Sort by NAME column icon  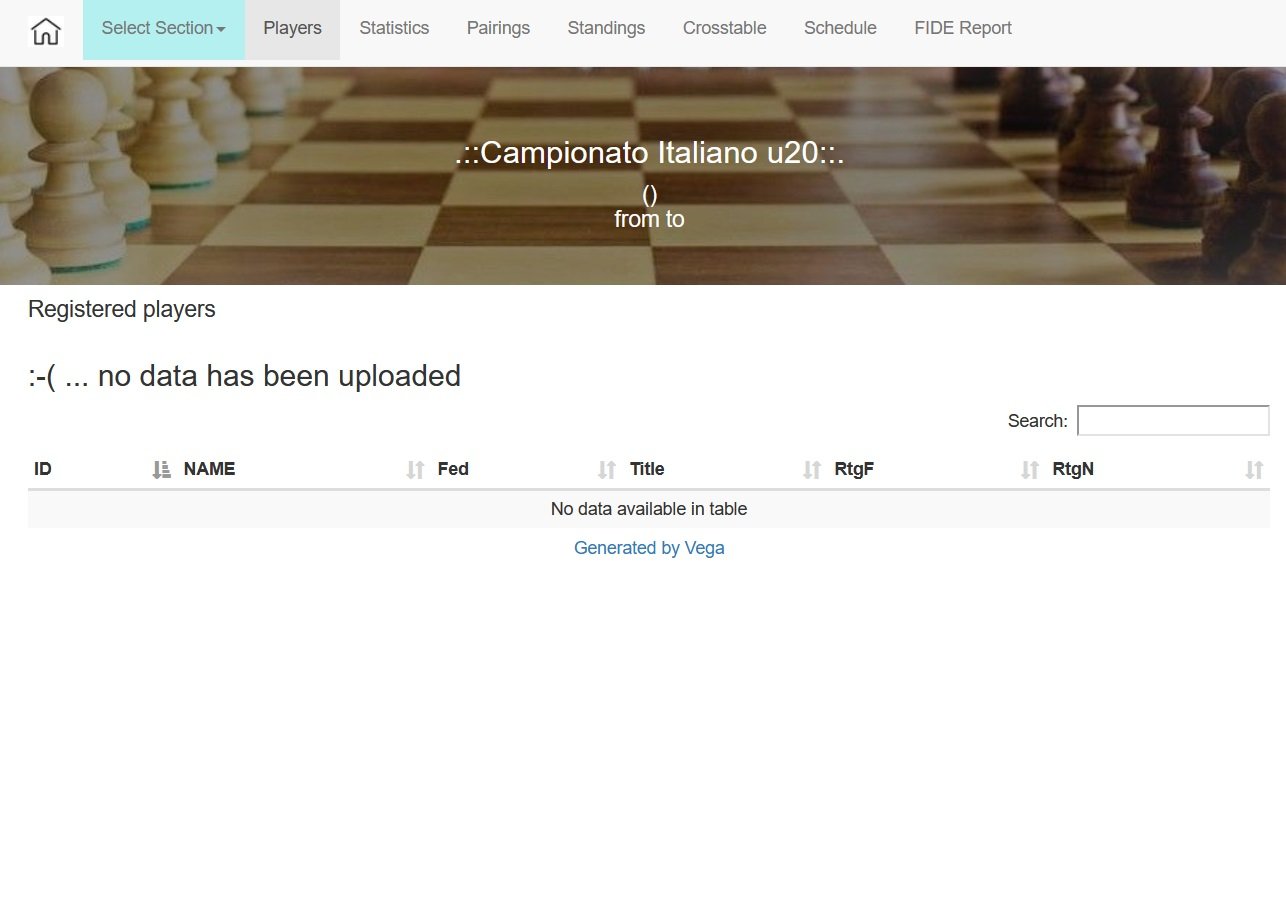pyautogui.click(x=416, y=470)
